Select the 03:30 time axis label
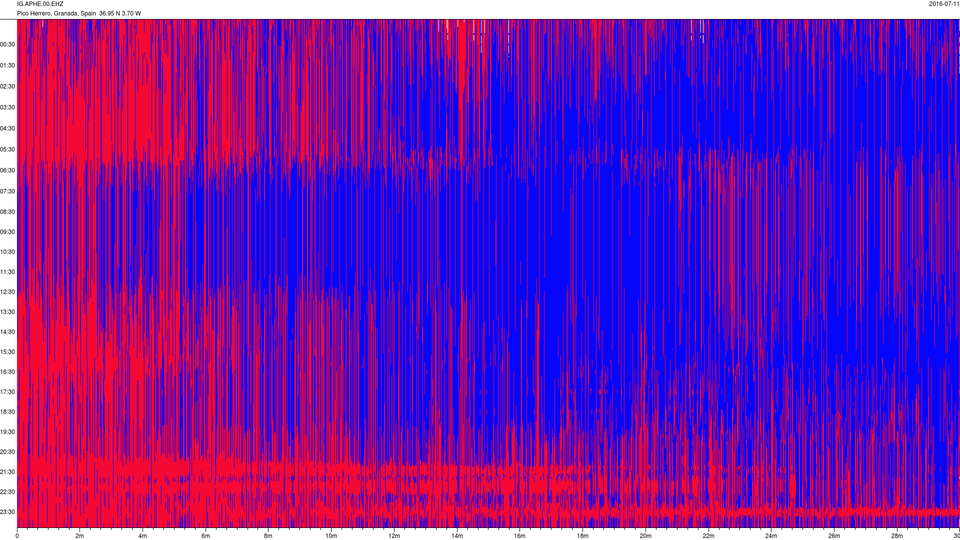960x540 pixels. [7, 108]
